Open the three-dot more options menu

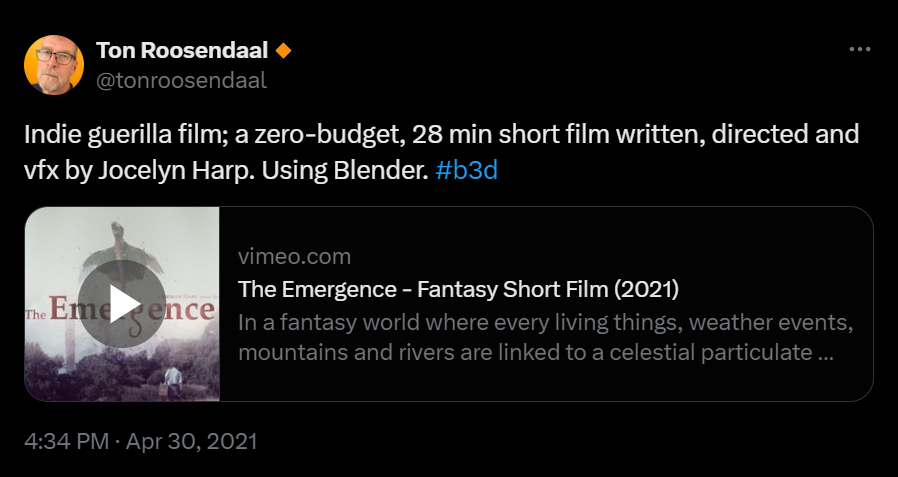(x=860, y=50)
